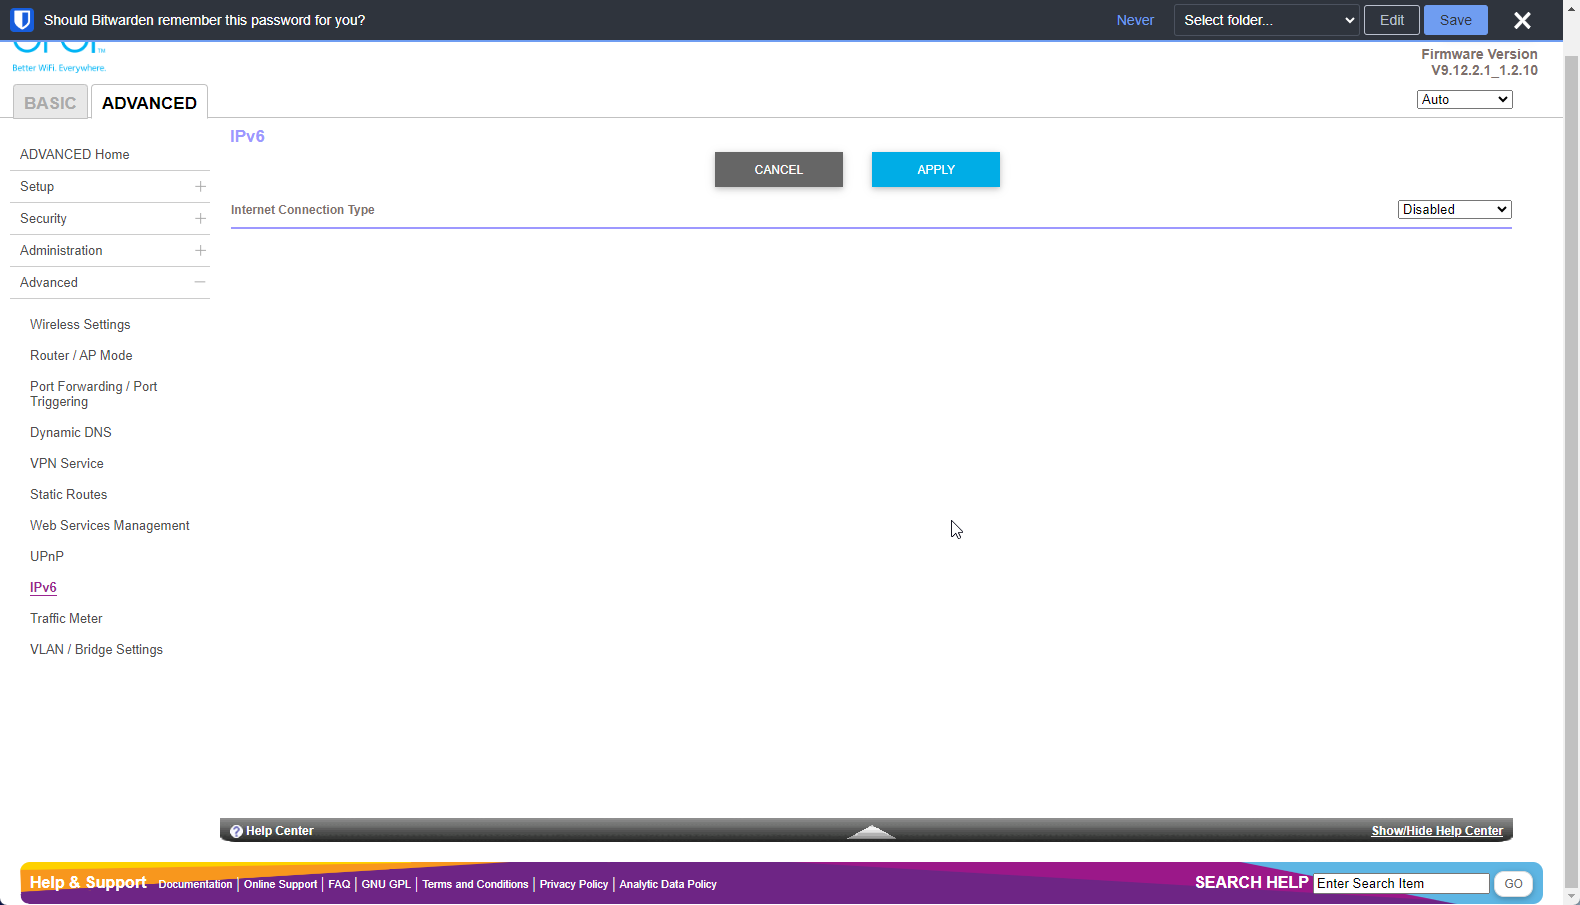Expand the Setup menu plus icon
1580x905 pixels.
pyautogui.click(x=200, y=187)
